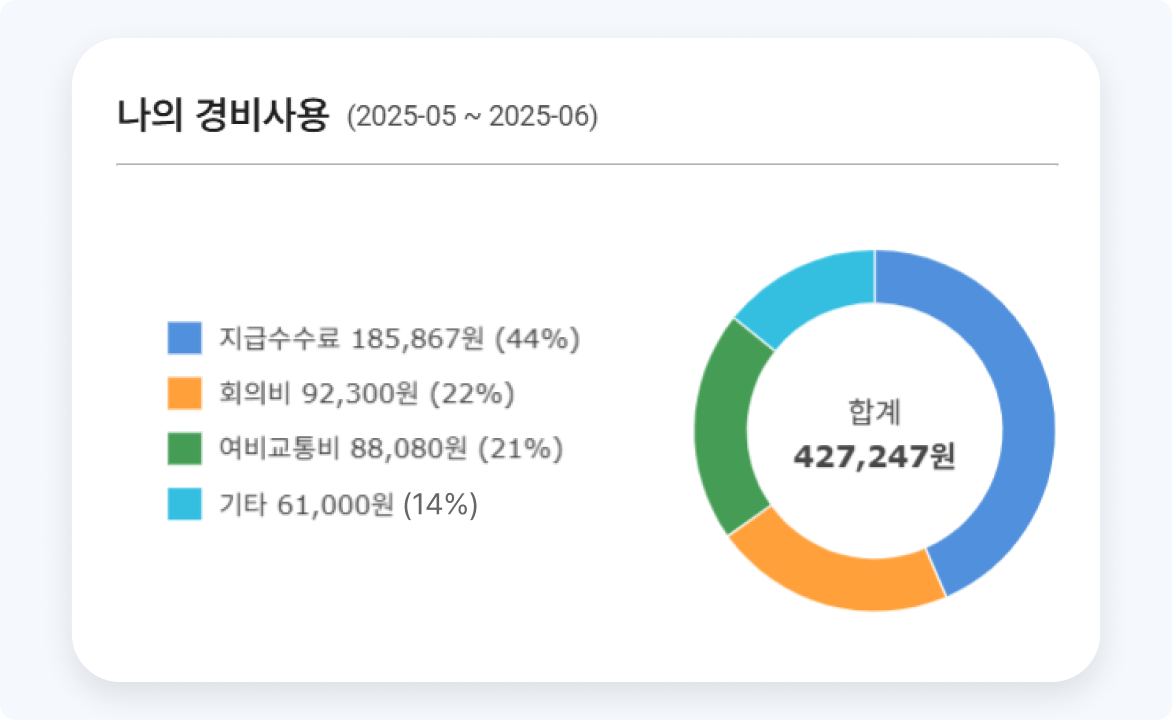Viewport: 1172px width, 720px height.
Task: Click the 합계 label in donut center
Action: pos(874,411)
